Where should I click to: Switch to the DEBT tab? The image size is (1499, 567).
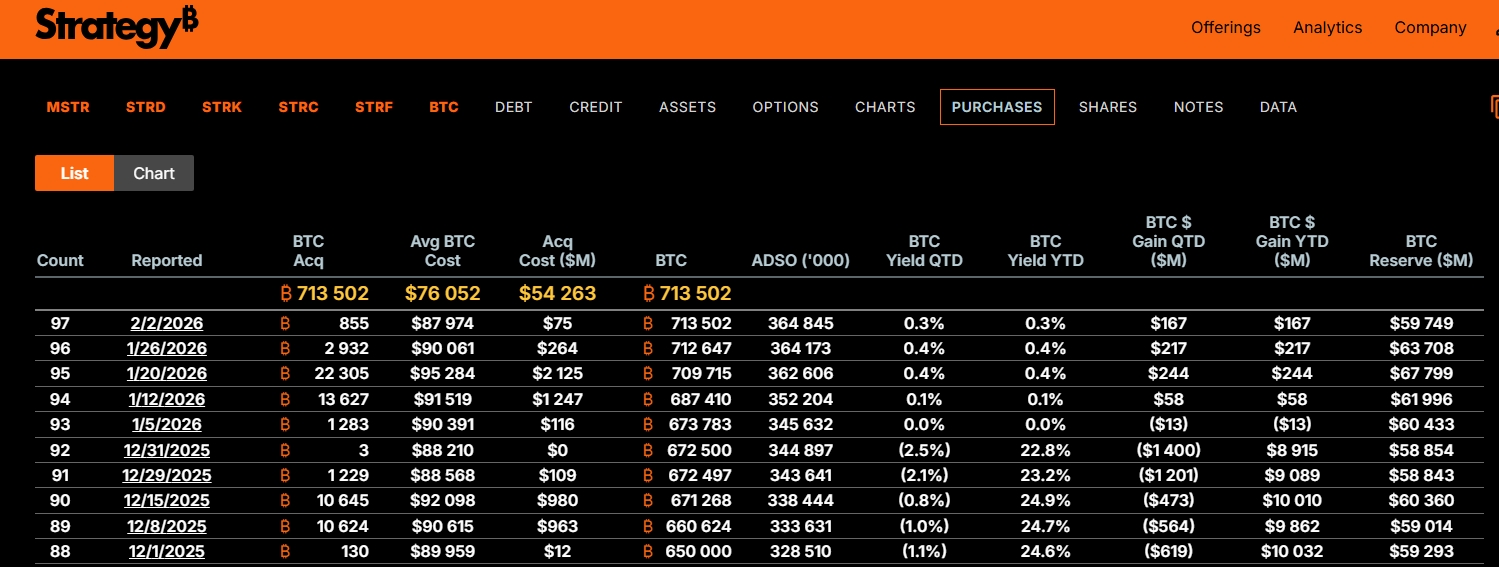coord(514,107)
